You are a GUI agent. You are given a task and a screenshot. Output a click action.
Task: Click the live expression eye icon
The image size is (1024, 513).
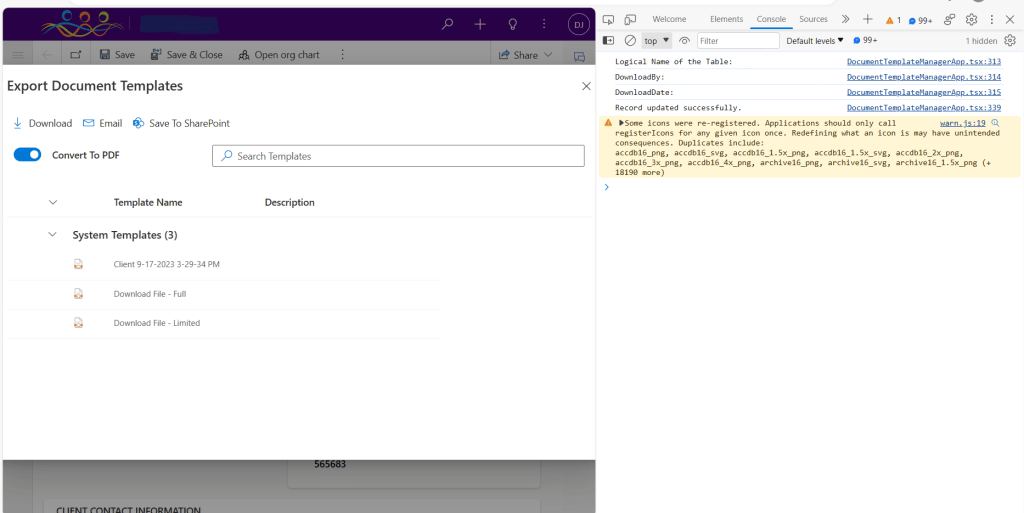click(x=684, y=41)
